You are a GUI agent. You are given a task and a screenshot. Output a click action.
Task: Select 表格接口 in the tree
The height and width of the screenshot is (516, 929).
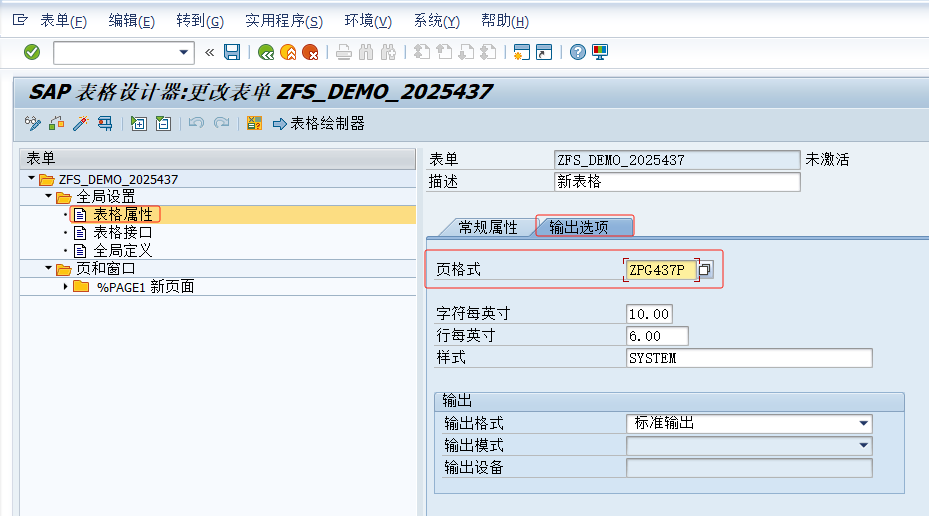coord(123,232)
